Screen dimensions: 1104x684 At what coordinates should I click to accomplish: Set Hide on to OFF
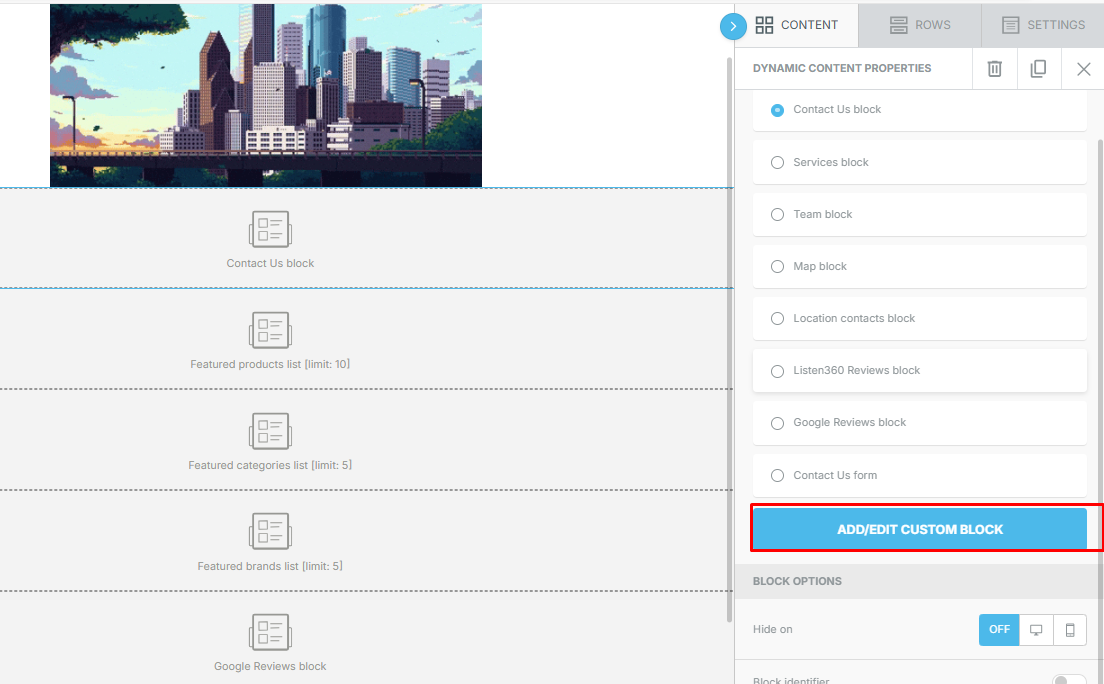pos(998,629)
